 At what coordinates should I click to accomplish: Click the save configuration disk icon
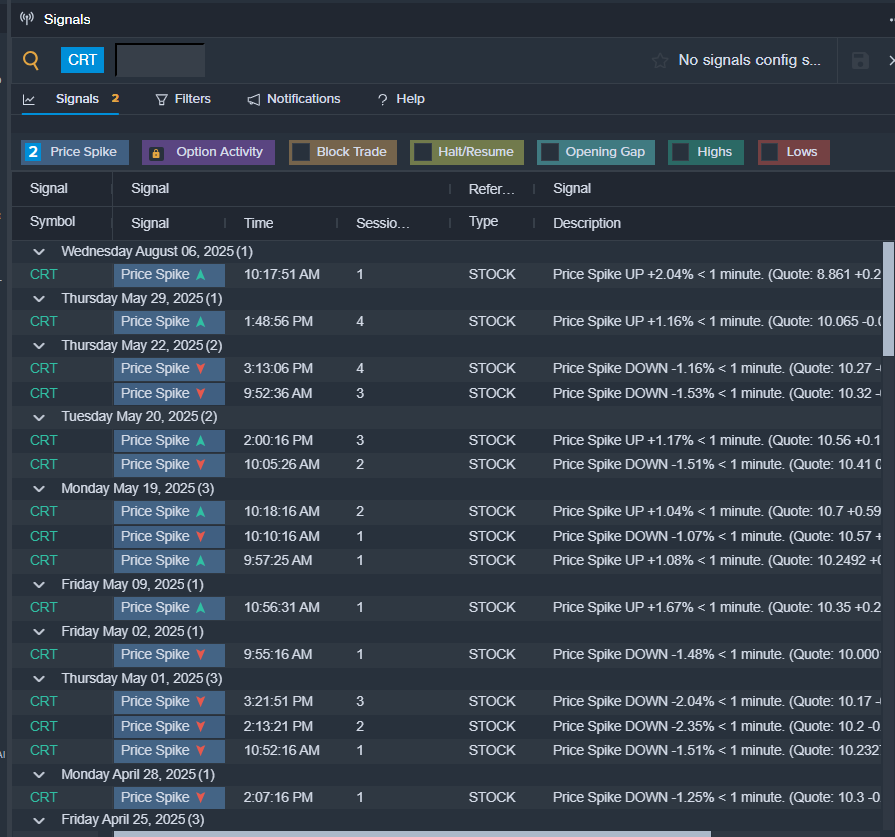point(860,61)
